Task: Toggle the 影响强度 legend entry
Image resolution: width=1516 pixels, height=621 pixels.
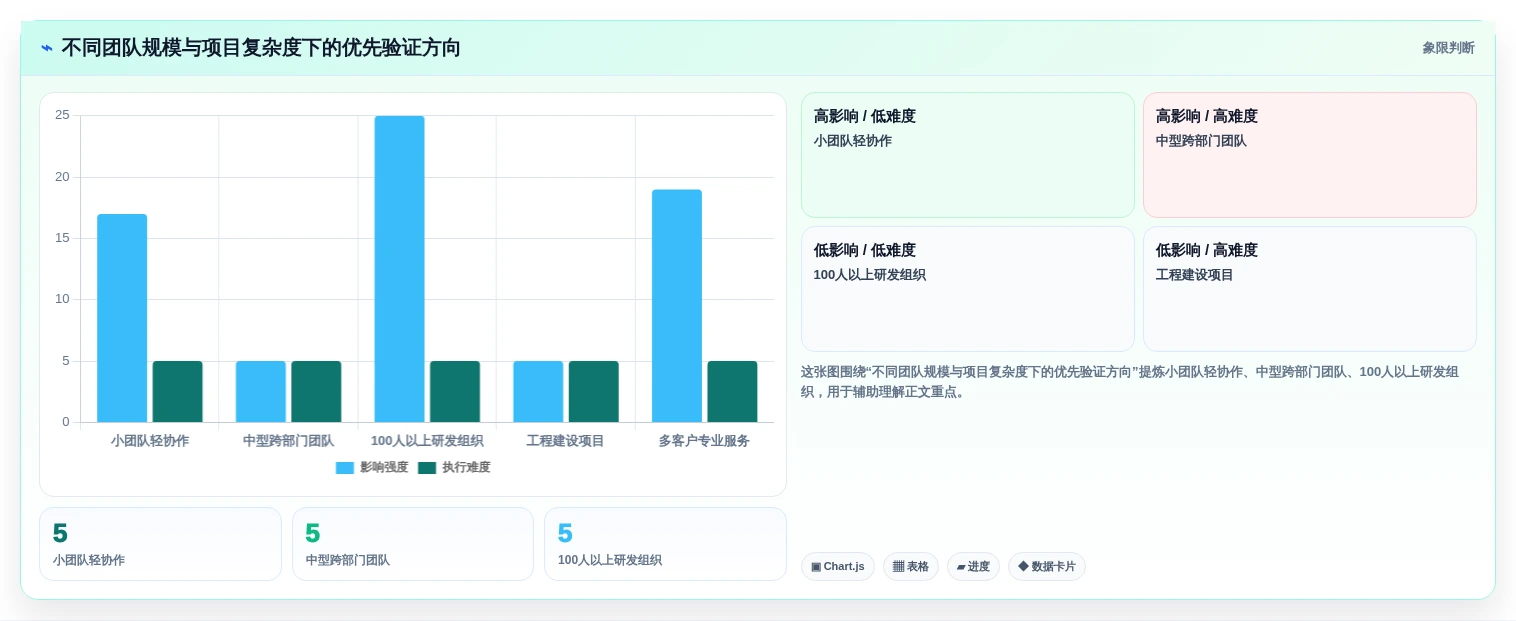Action: pos(372,467)
